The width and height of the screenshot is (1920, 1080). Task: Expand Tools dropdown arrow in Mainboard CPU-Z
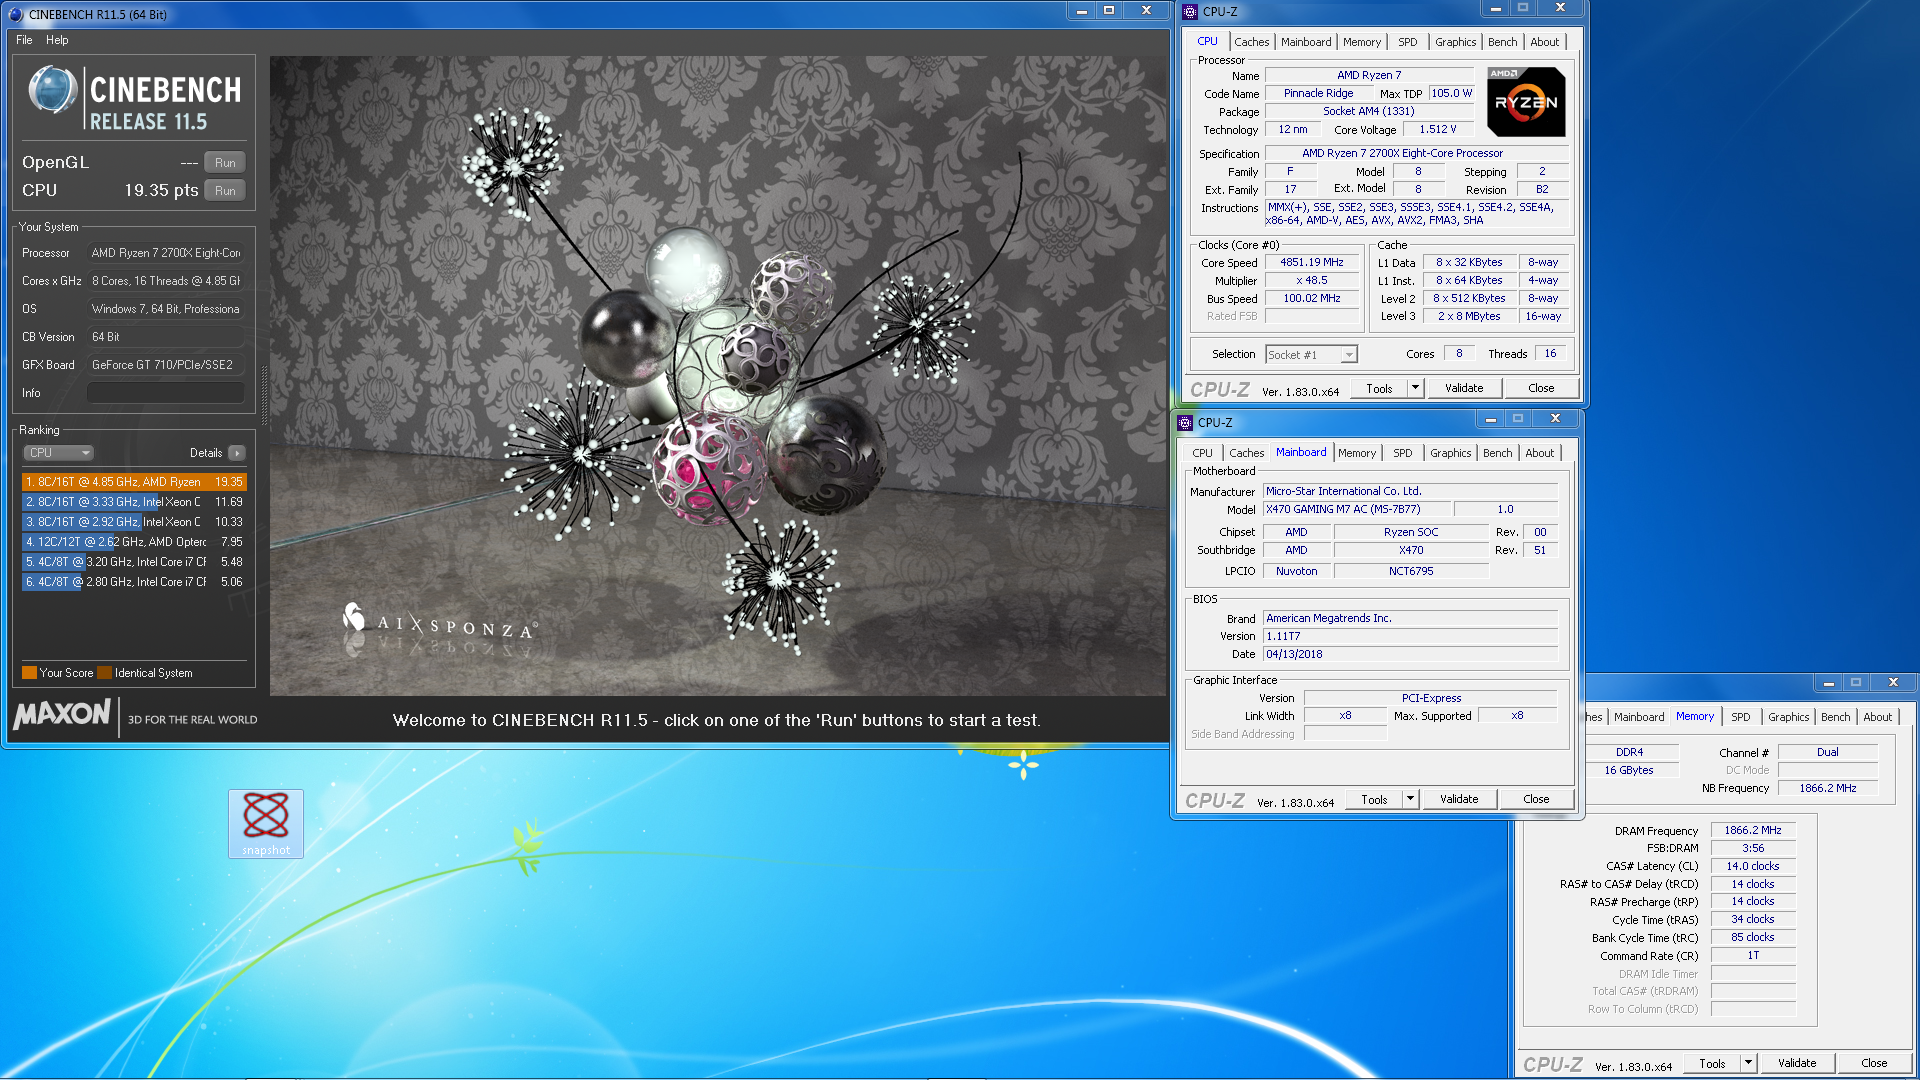[1410, 799]
